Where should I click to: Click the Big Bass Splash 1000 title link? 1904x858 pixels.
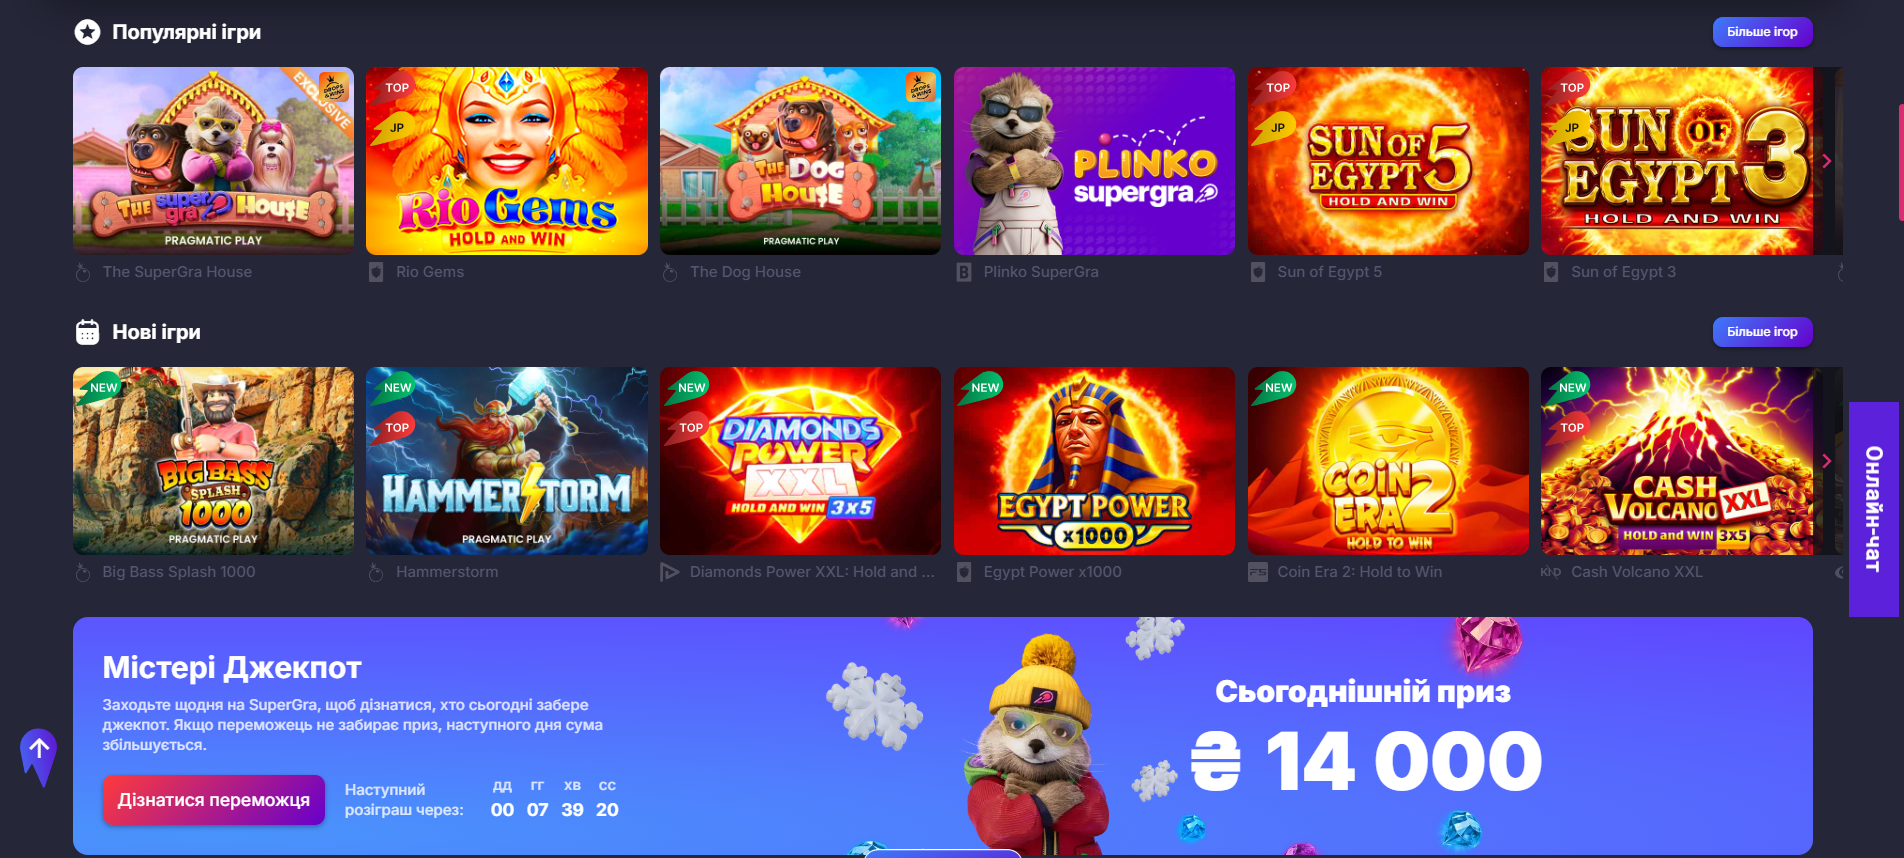pyautogui.click(x=179, y=572)
